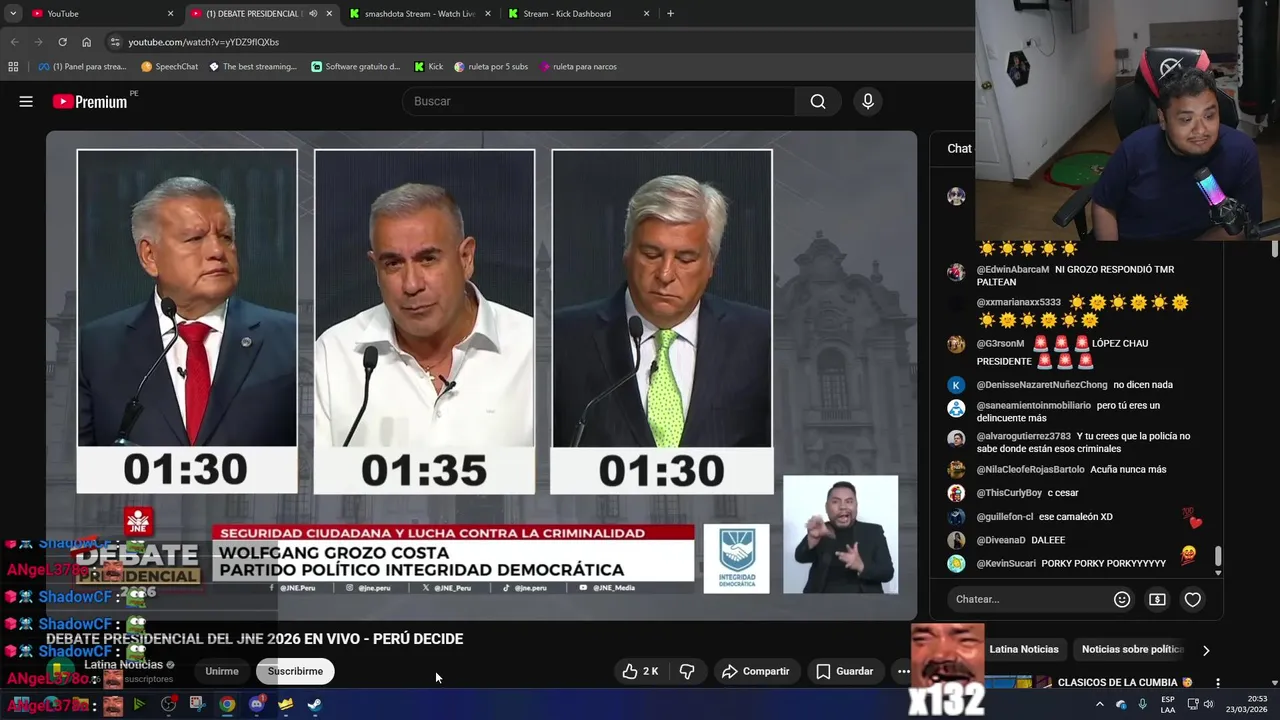Click the youtube.com address bar URL
This screenshot has width=1280, height=720.
(x=204, y=42)
